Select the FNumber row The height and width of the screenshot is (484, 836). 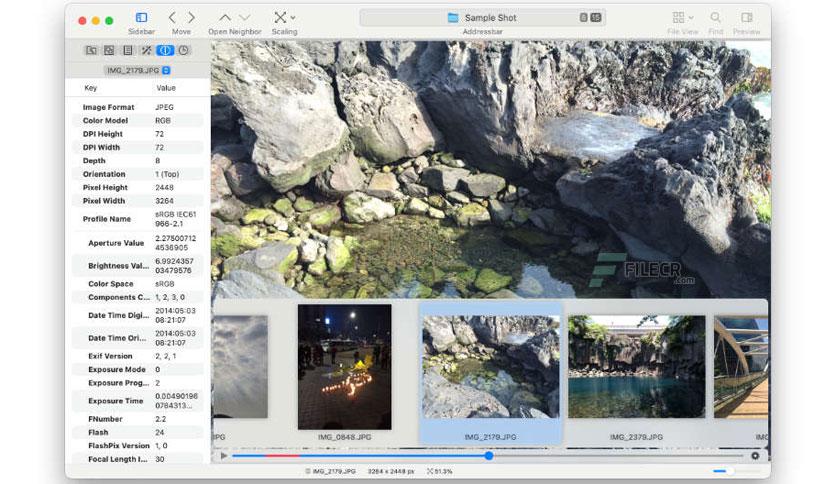(x=138, y=419)
